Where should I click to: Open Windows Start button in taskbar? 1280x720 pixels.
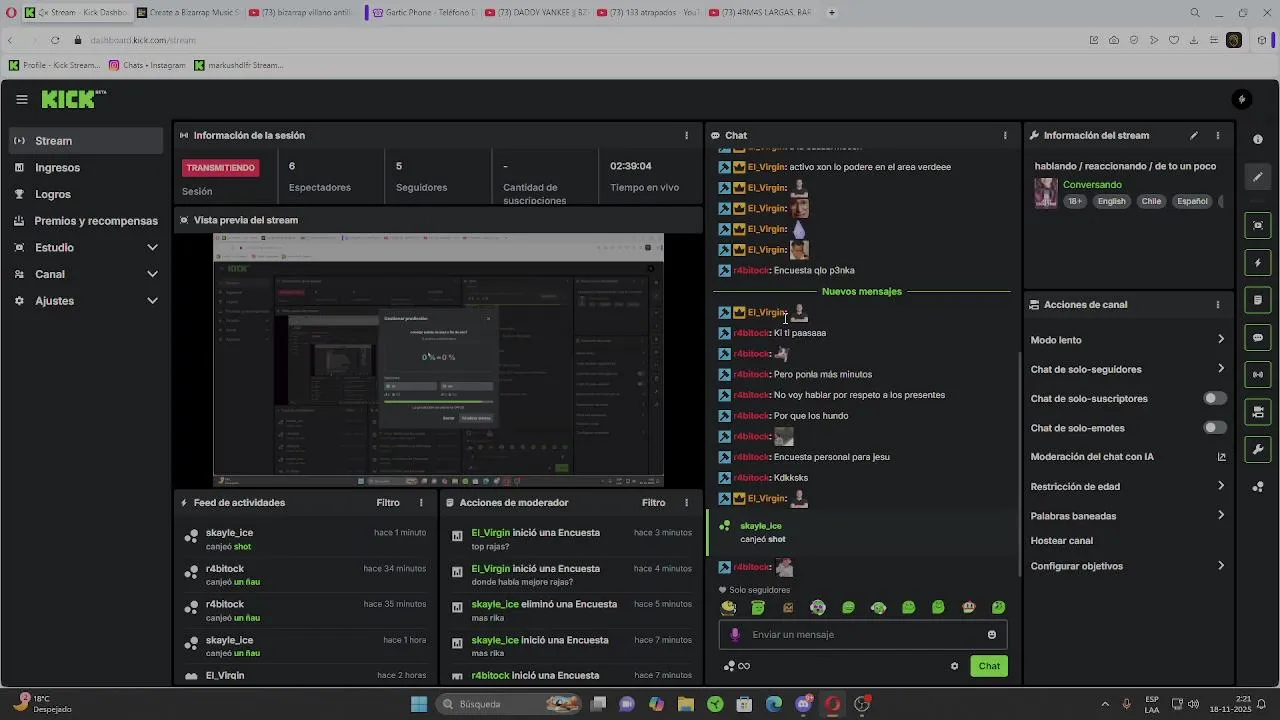[x=419, y=704]
